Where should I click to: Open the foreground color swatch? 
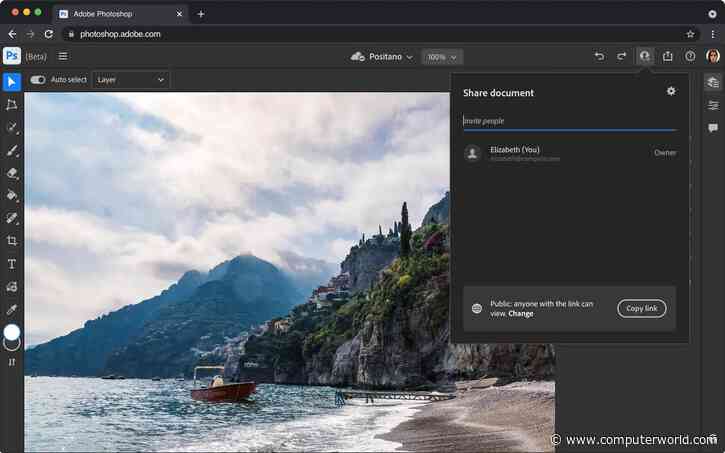[x=12, y=331]
